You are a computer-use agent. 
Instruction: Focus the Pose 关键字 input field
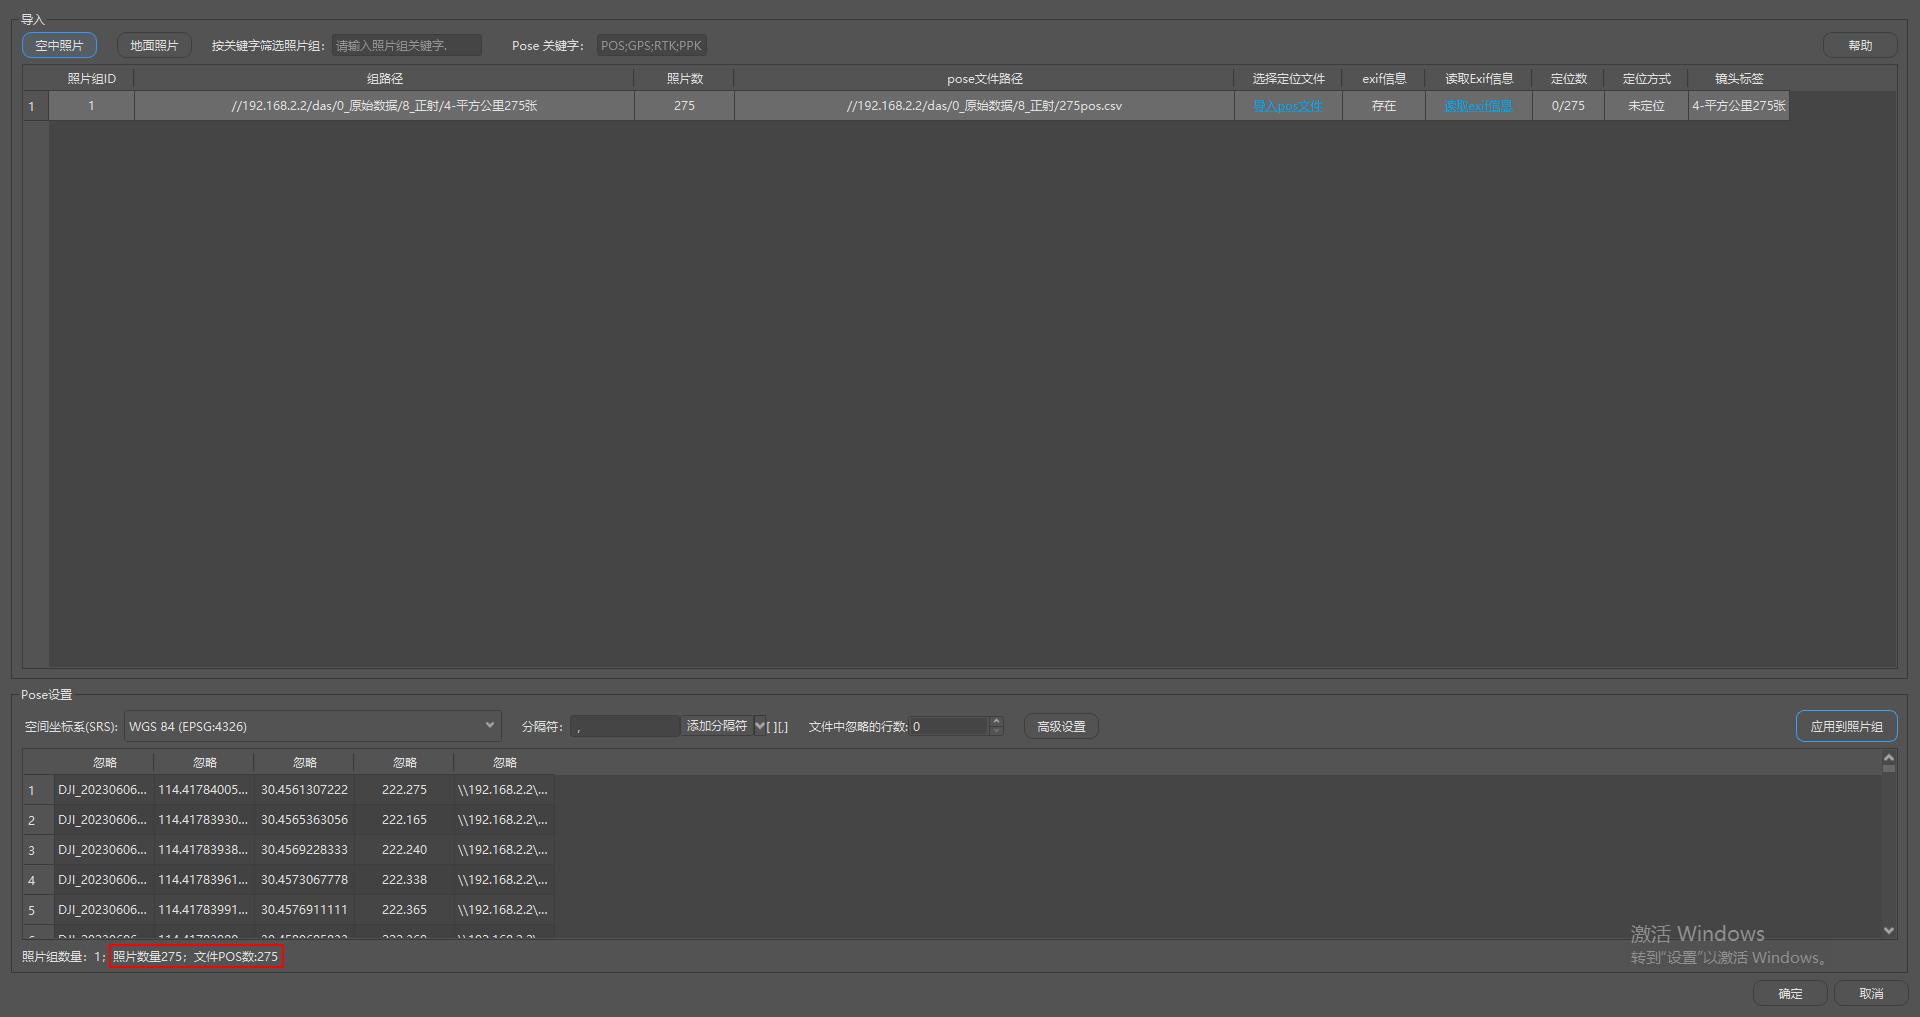(x=652, y=45)
